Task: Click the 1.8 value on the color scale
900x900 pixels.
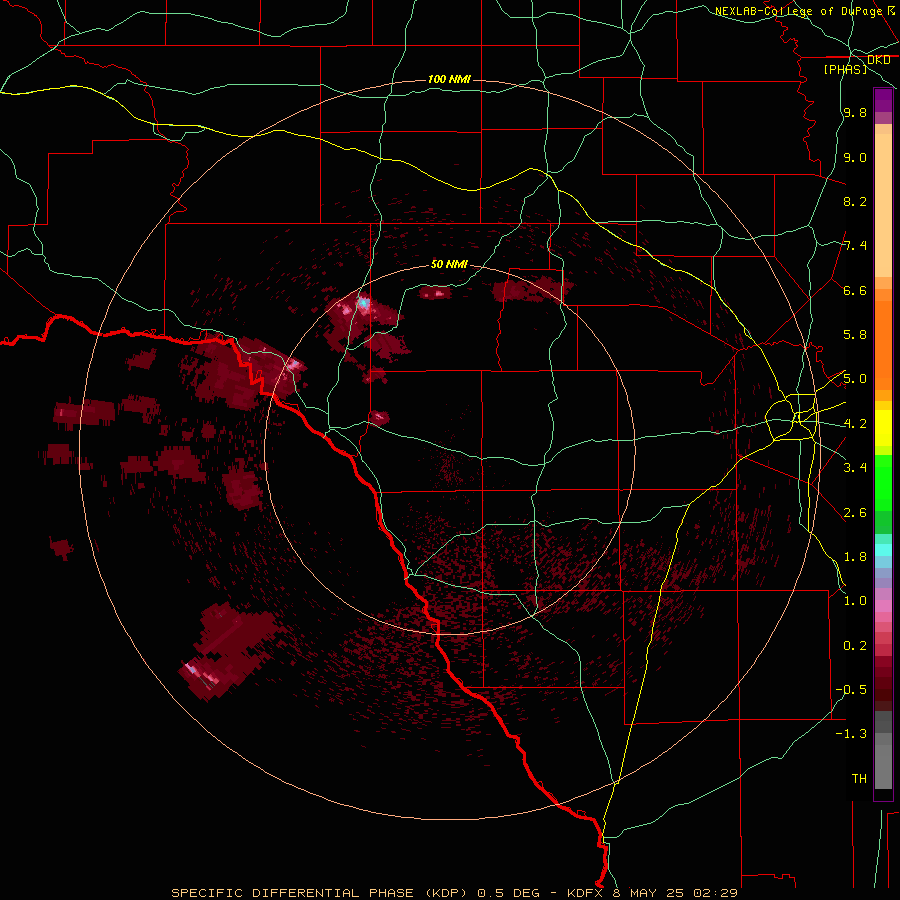Action: click(855, 557)
